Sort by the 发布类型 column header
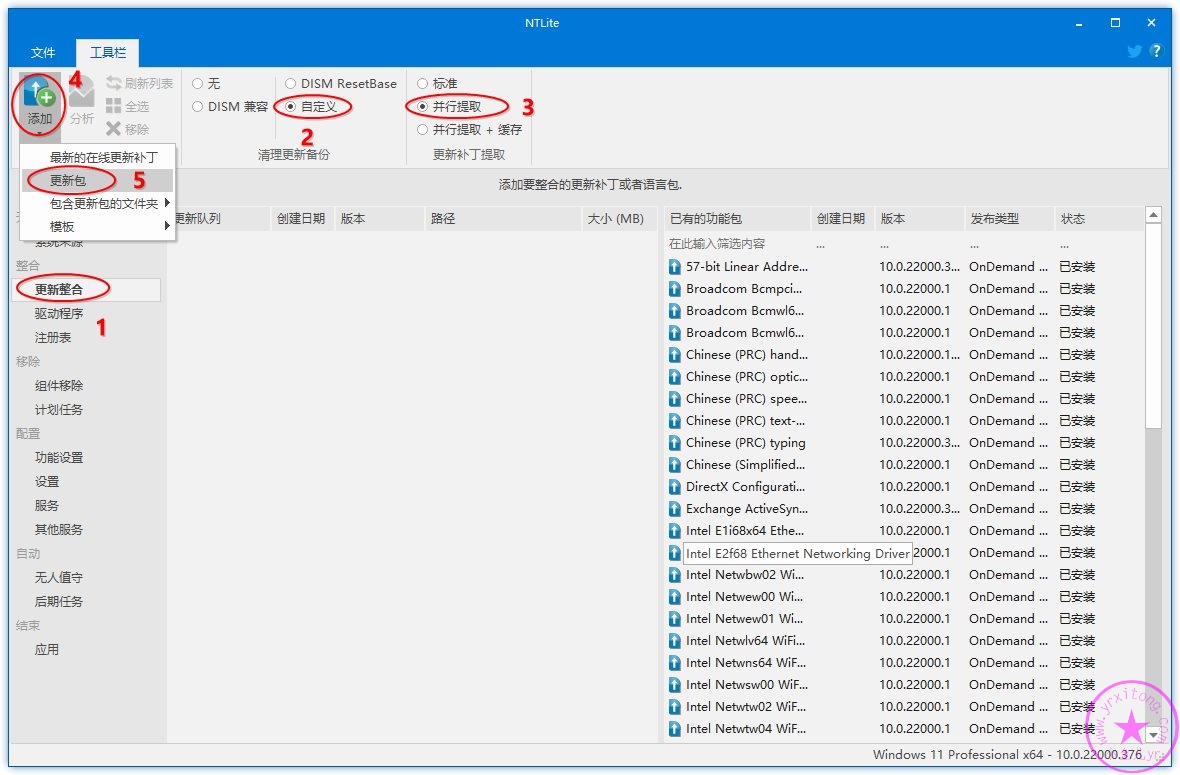This screenshot has width=1180, height=775. [x=1009, y=219]
